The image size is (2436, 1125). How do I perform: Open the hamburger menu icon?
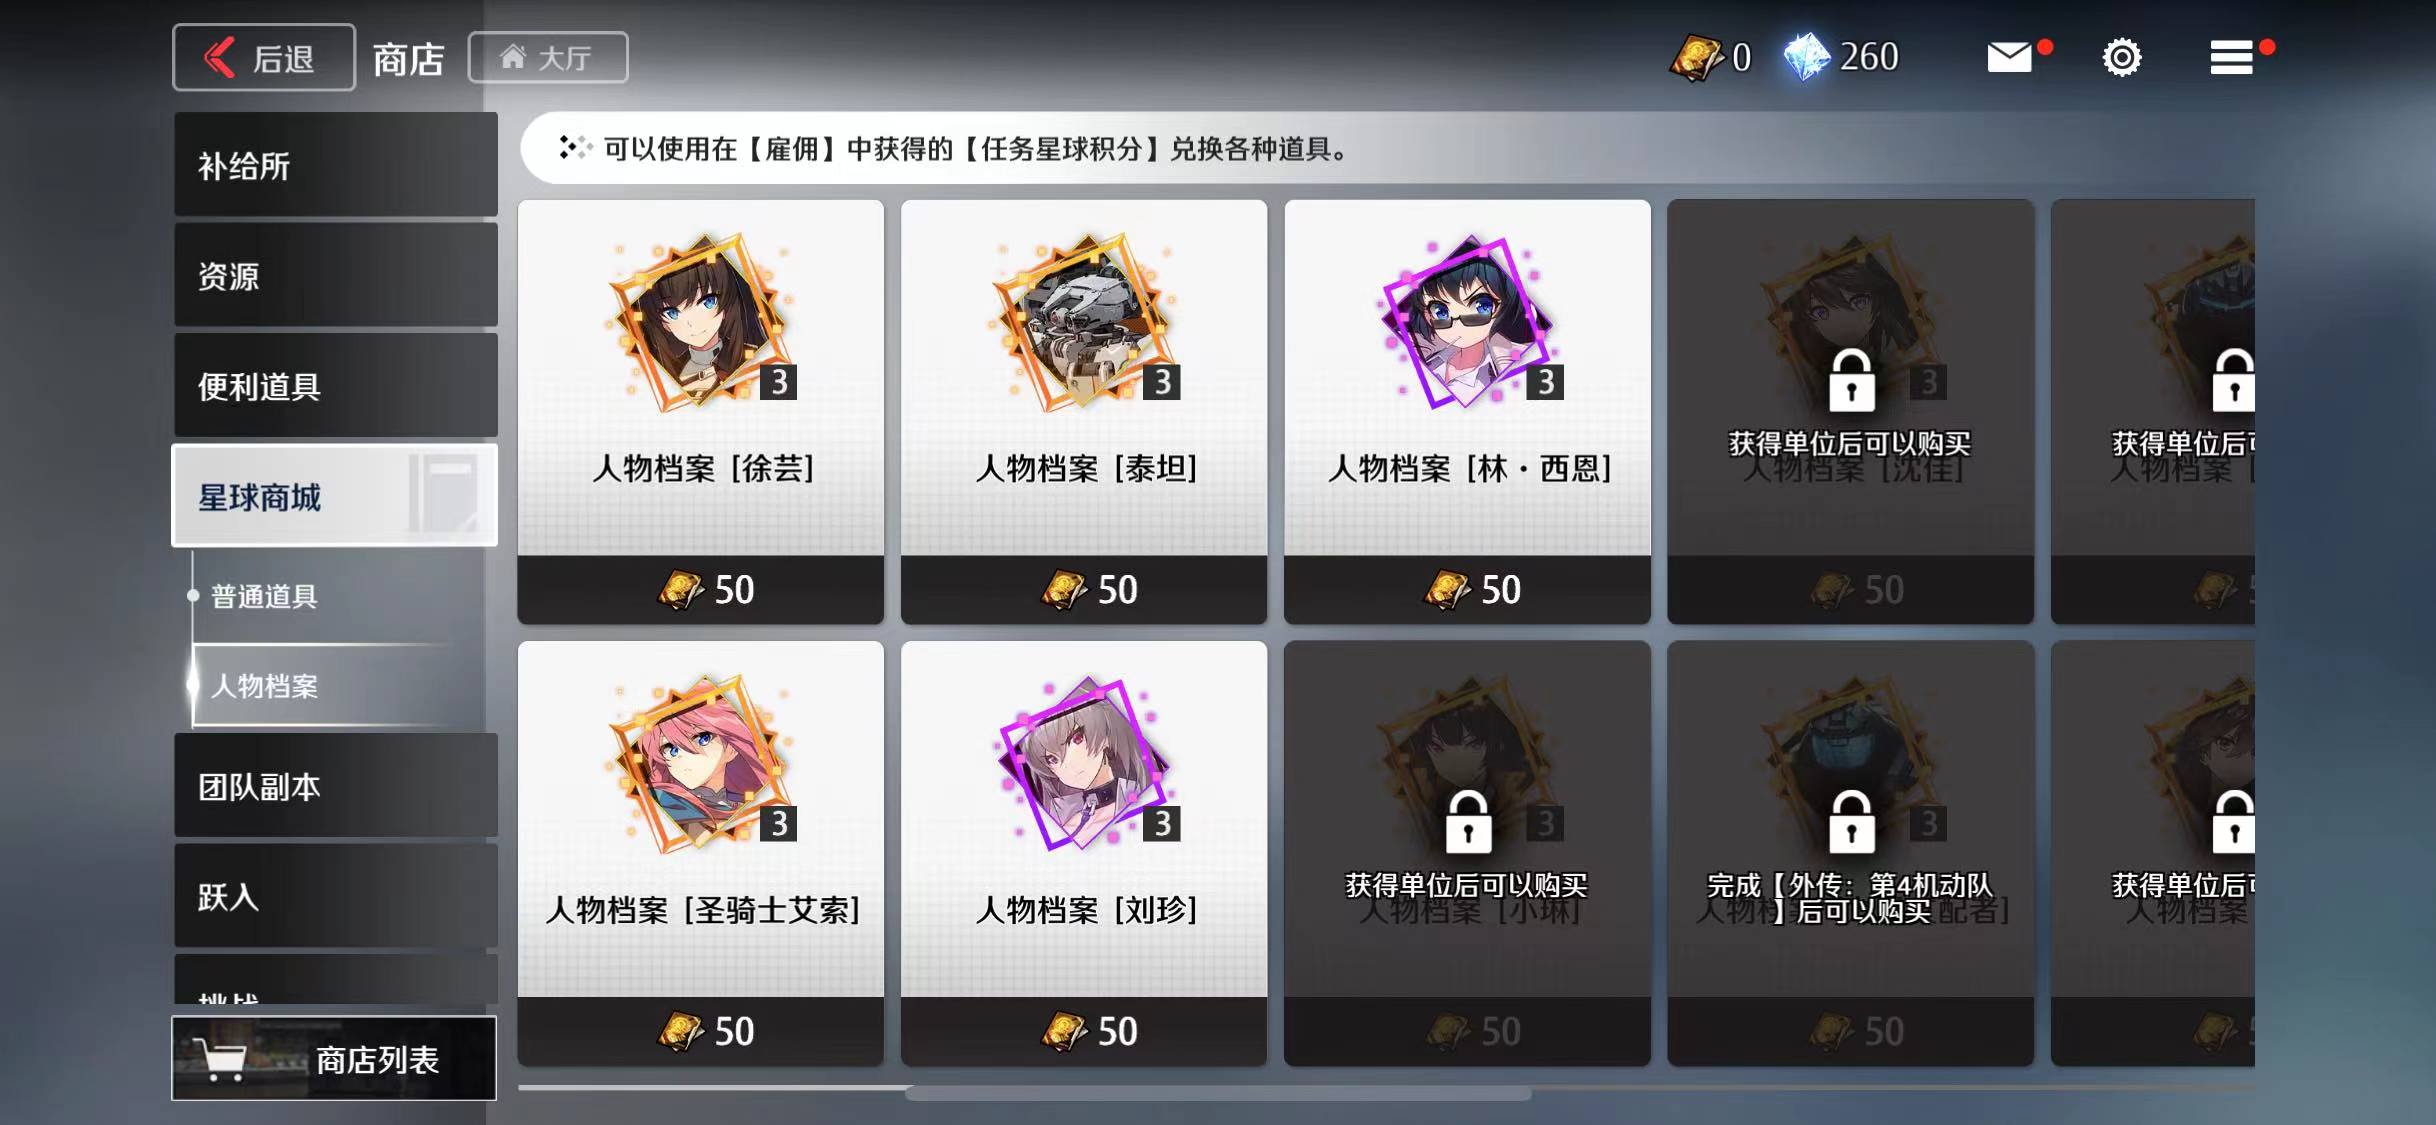click(x=2231, y=57)
